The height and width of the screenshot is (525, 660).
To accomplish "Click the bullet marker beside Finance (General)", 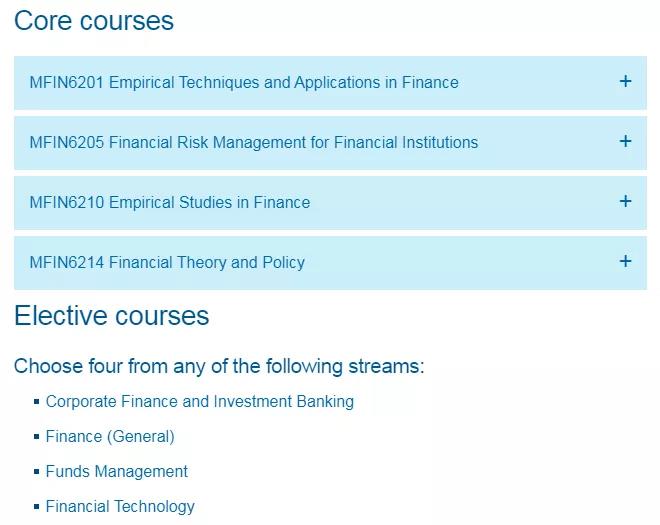I will point(37,437).
